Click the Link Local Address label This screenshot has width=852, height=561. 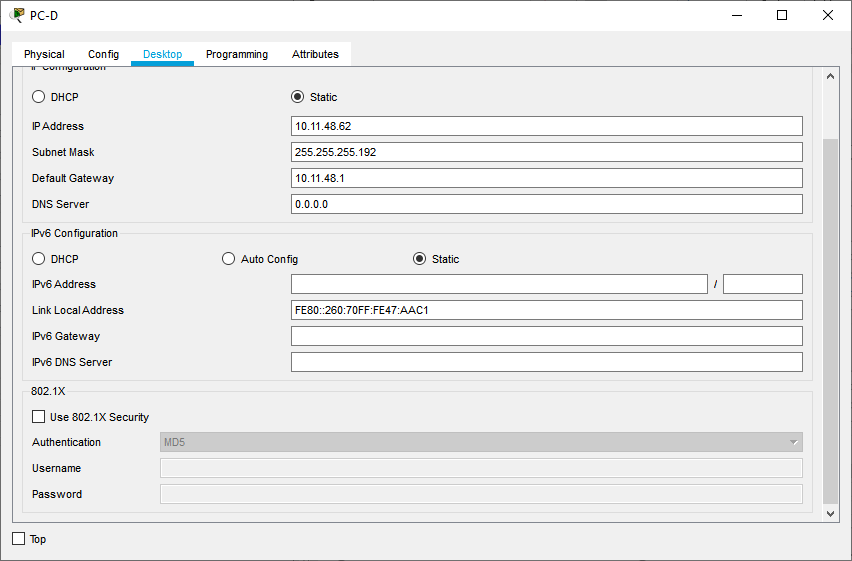click(x=78, y=310)
